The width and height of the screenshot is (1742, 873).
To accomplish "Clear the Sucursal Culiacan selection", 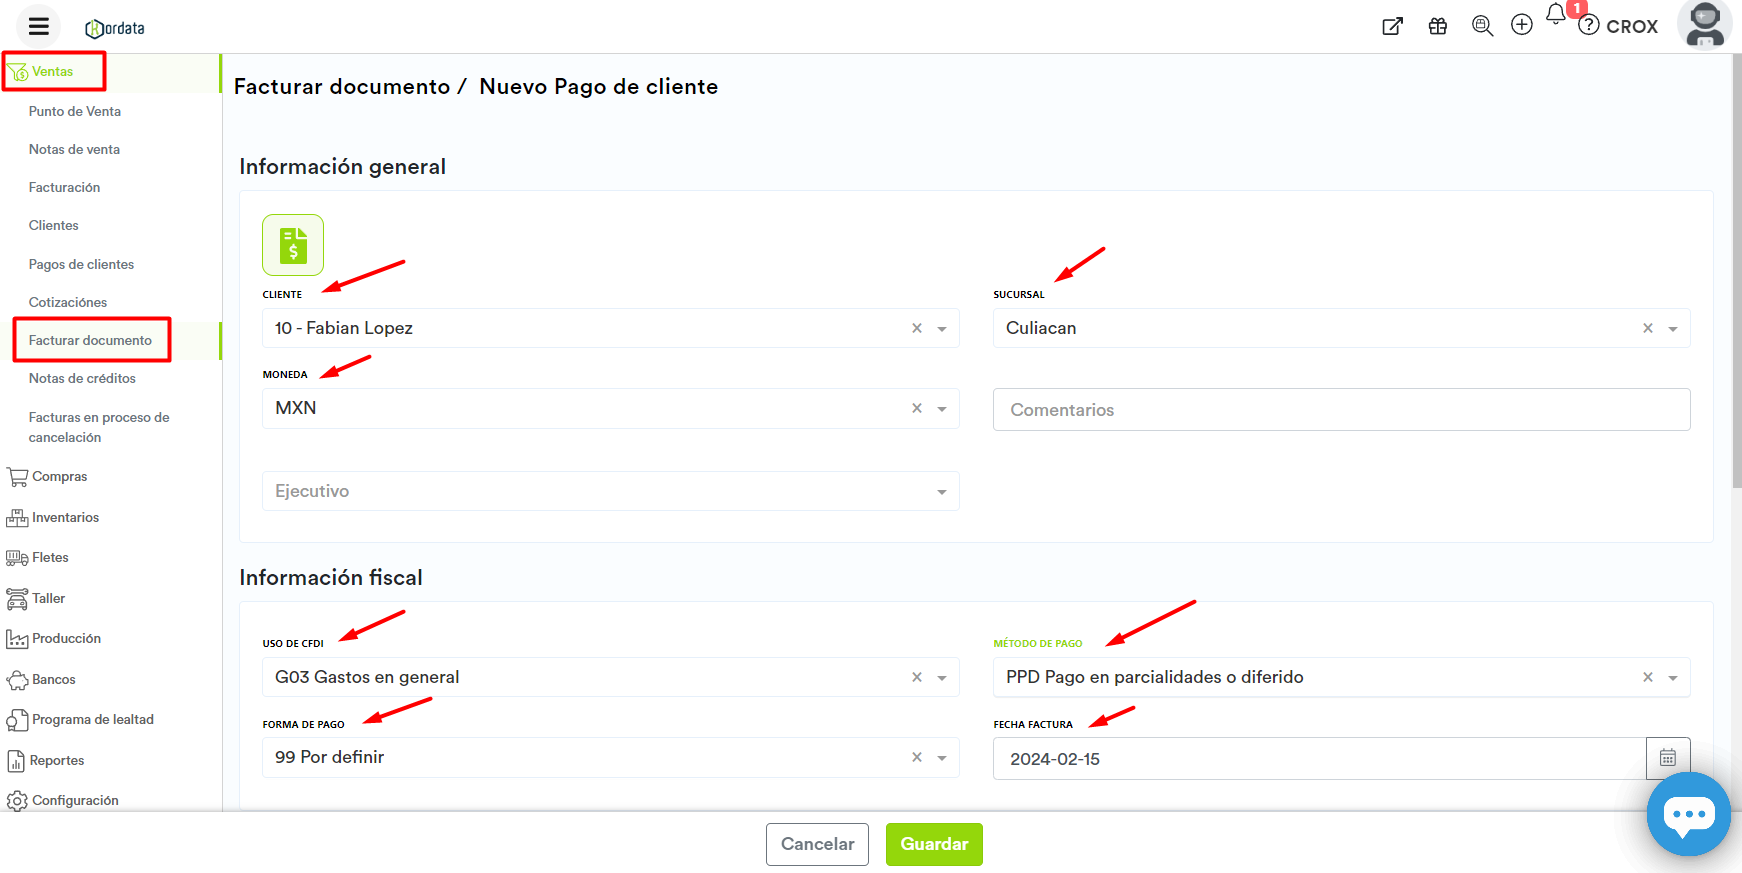I will coord(1647,328).
